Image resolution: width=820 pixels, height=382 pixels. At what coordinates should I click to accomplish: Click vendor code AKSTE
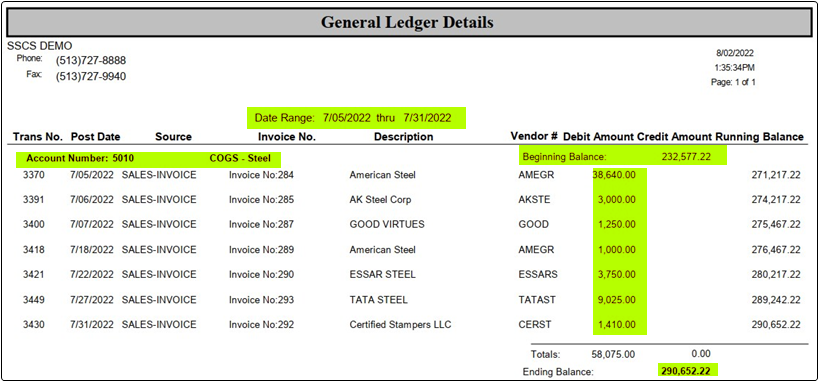(x=534, y=200)
